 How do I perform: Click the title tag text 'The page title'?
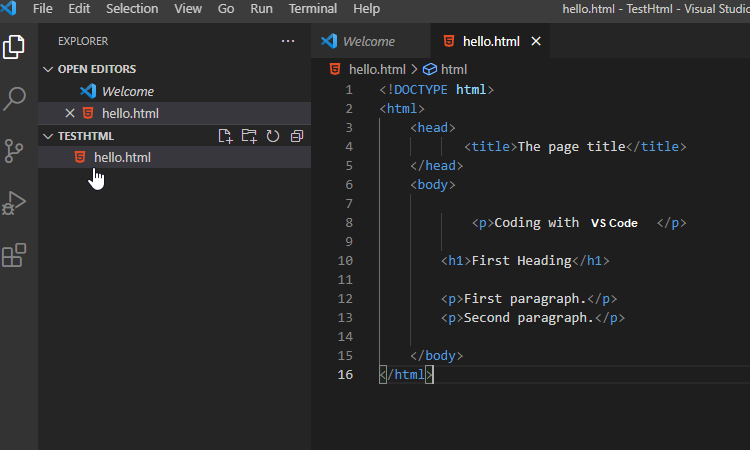click(x=571, y=147)
